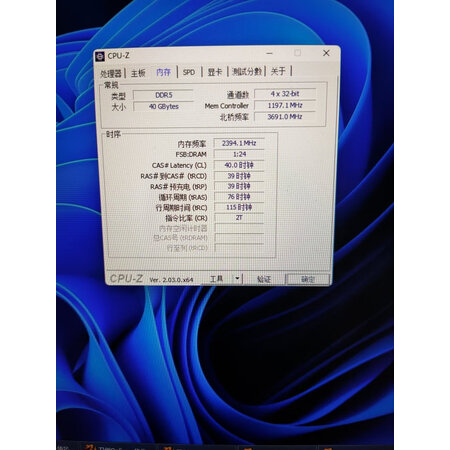The image size is (450, 450).
Task: Switch to the 显卡 tab
Action: (215, 72)
